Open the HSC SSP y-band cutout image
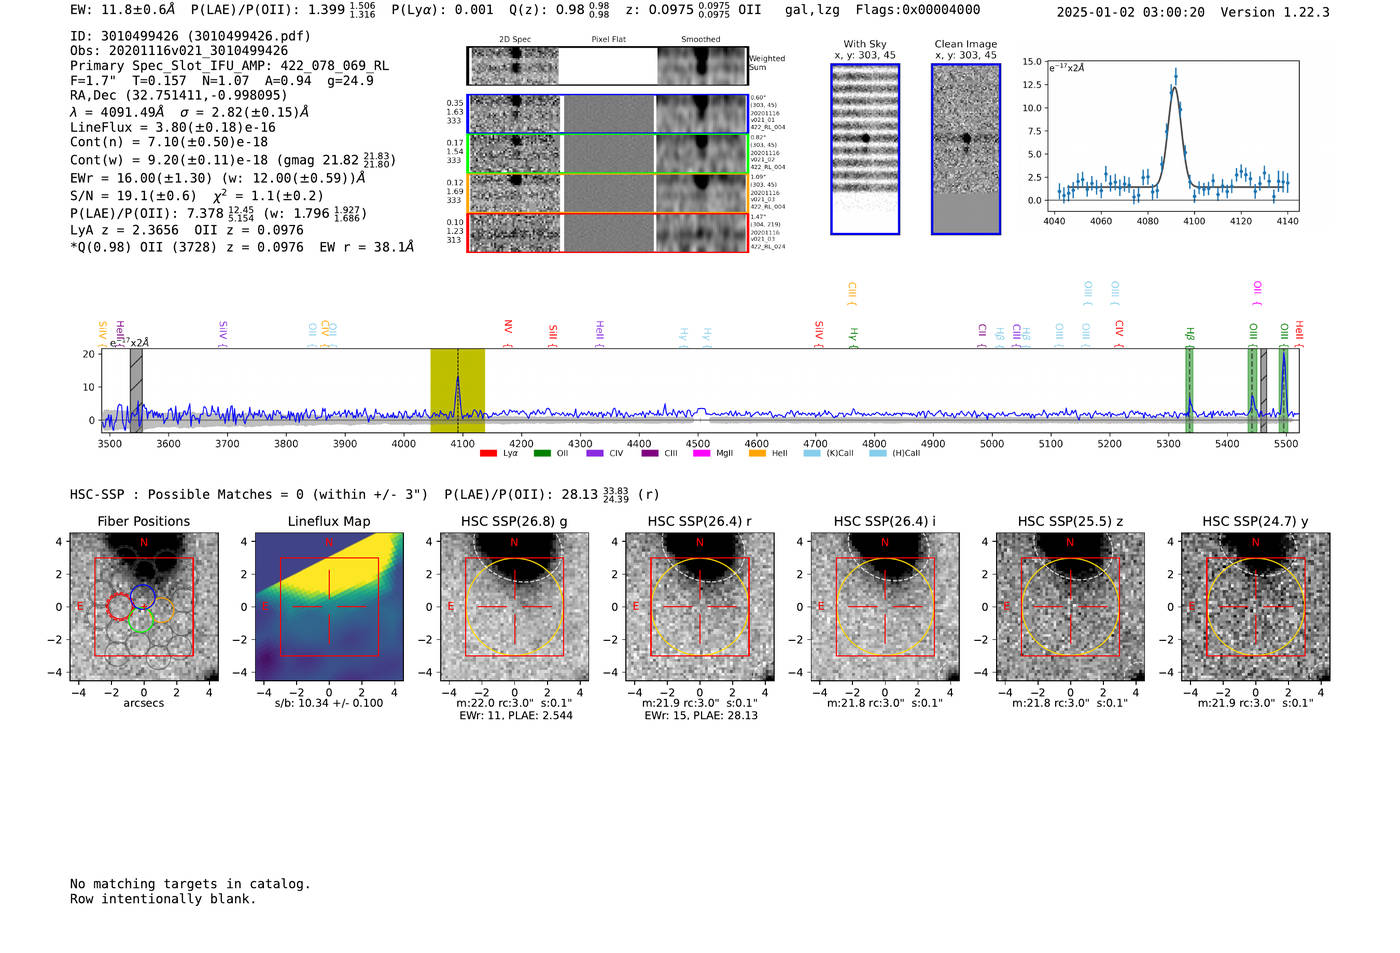 [x=1255, y=607]
